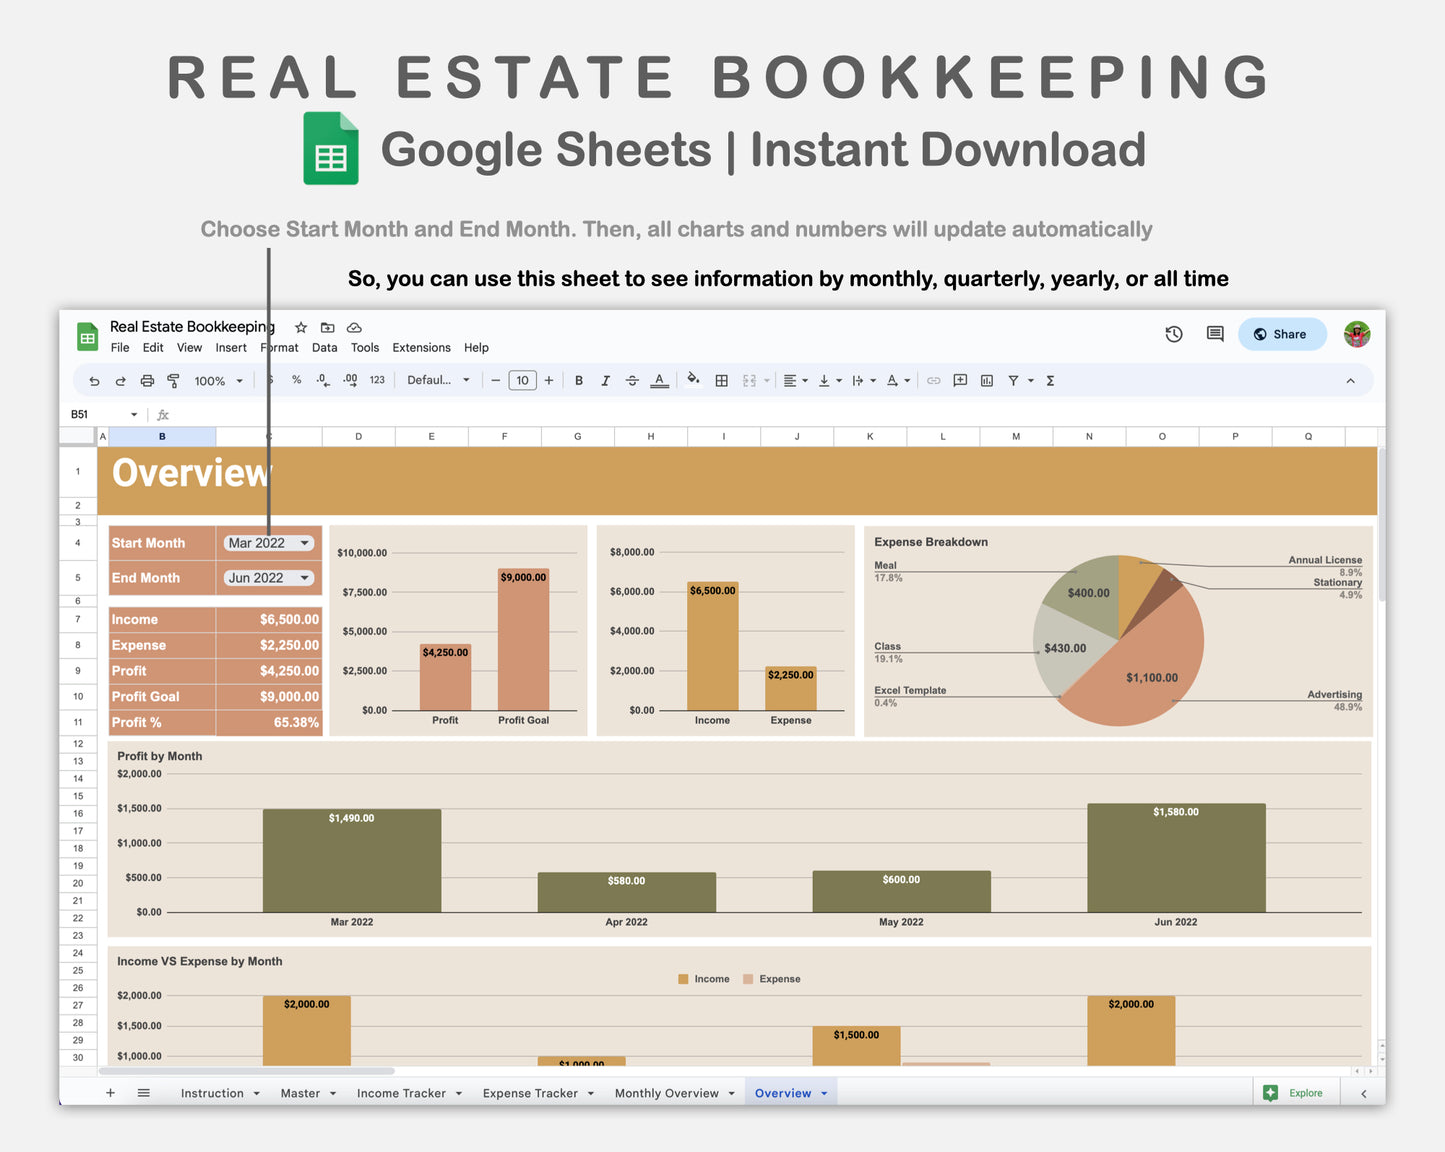Select the Paint format tool
The width and height of the screenshot is (1445, 1152).
[172, 380]
